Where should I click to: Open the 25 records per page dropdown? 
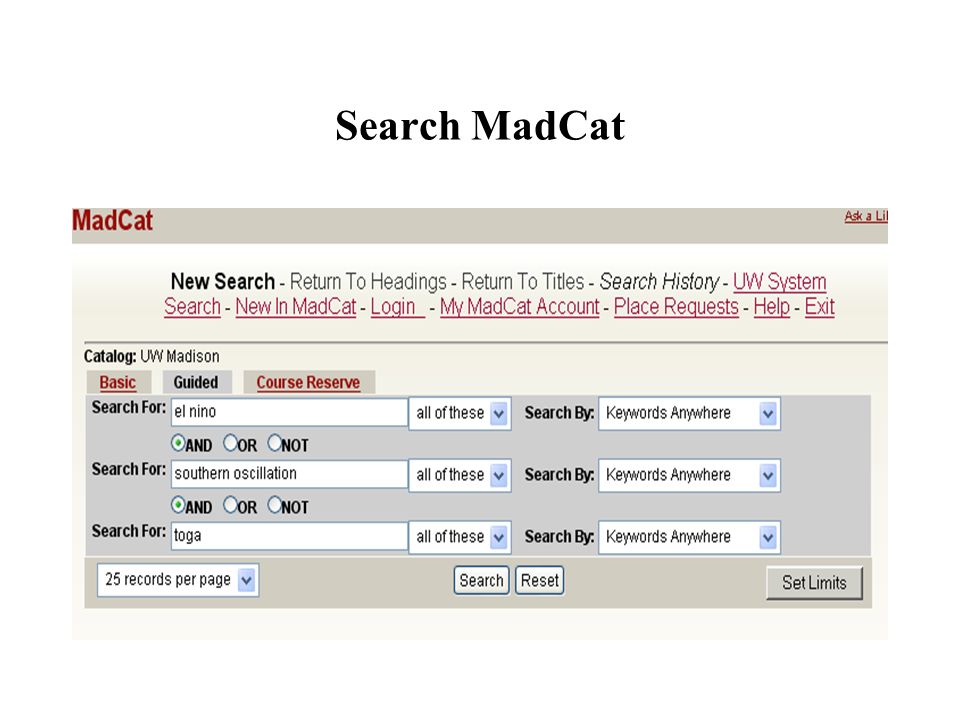click(x=178, y=580)
